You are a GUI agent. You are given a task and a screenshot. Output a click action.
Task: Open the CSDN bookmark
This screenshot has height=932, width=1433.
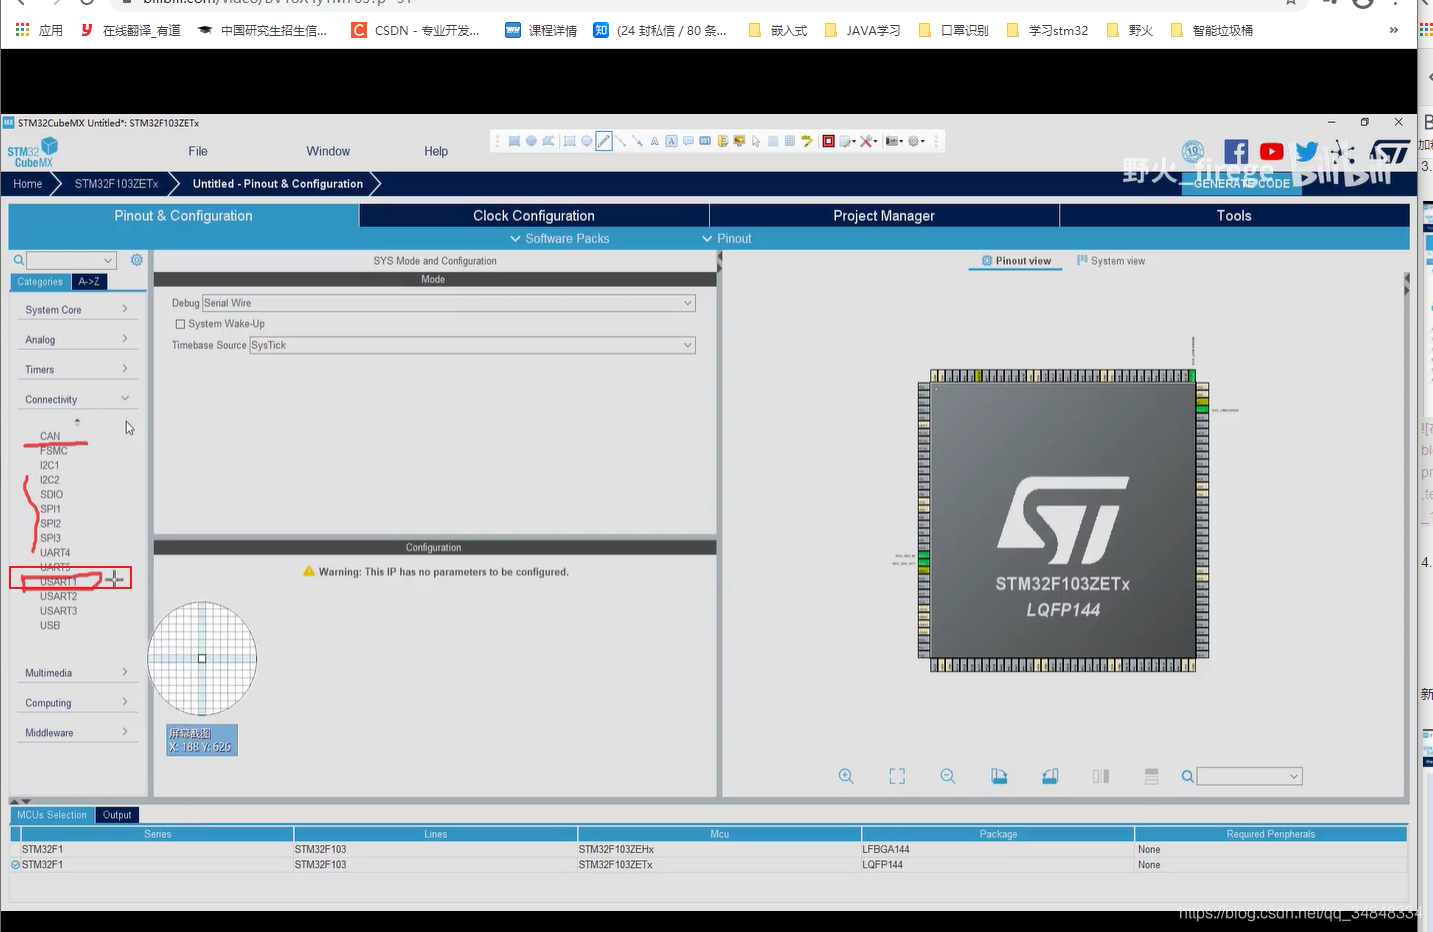tap(415, 30)
